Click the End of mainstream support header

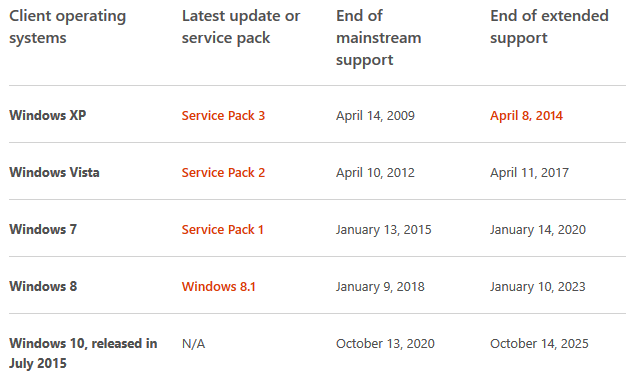click(378, 38)
